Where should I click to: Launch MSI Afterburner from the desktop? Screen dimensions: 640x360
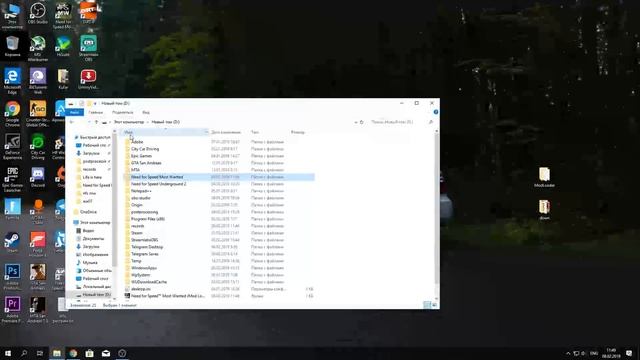tap(38, 48)
